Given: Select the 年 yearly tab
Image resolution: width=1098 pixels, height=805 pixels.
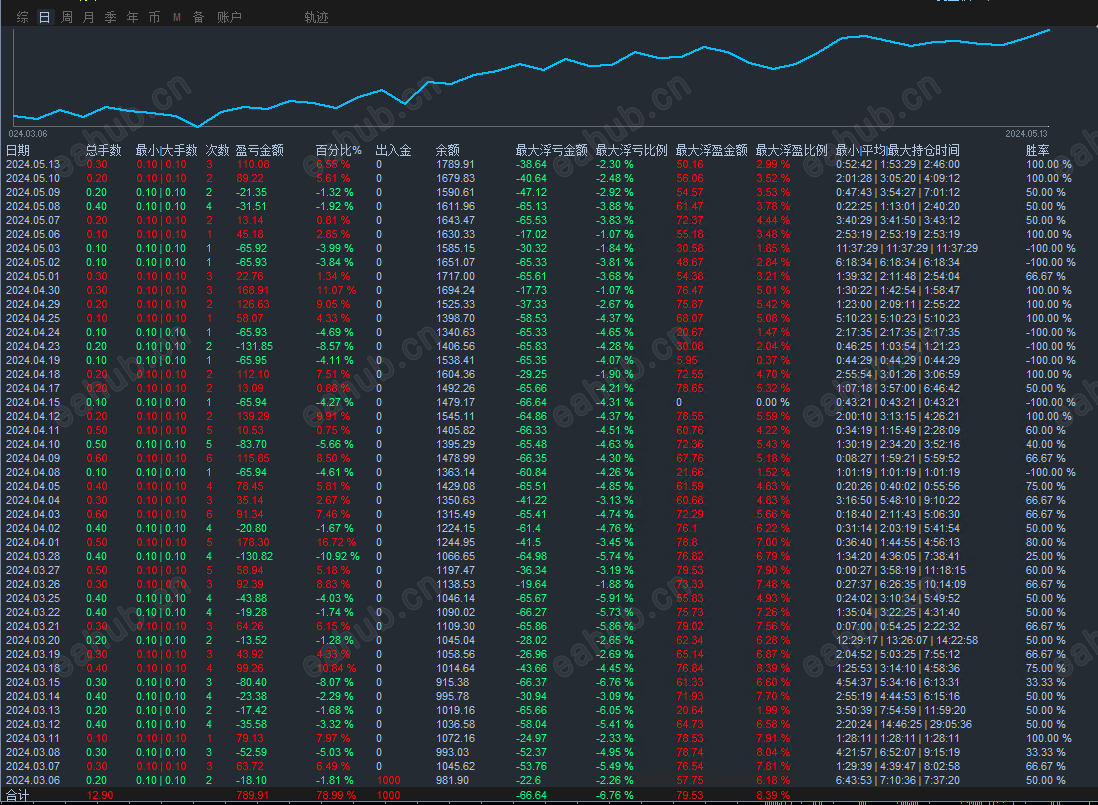Looking at the screenshot, I should tap(132, 17).
